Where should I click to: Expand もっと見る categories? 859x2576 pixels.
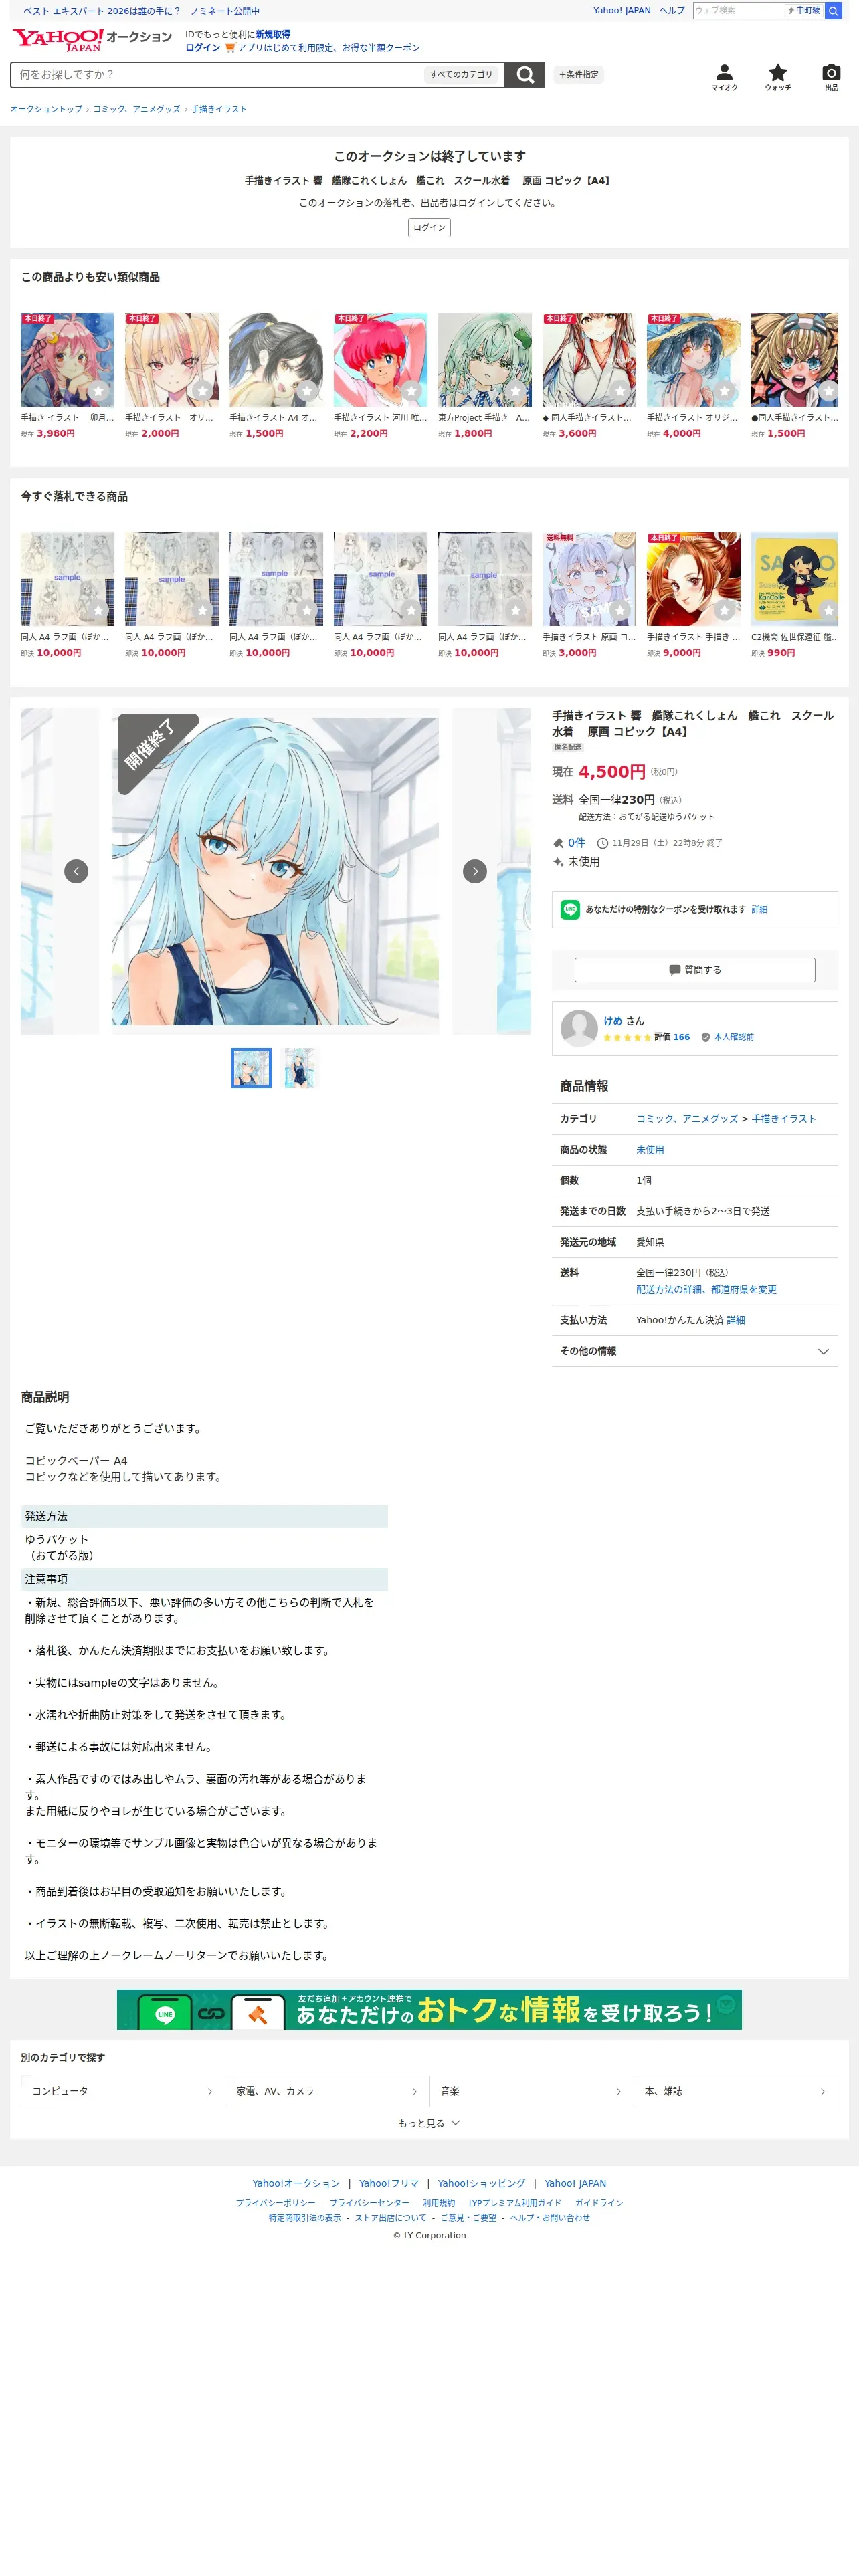[x=429, y=2123]
